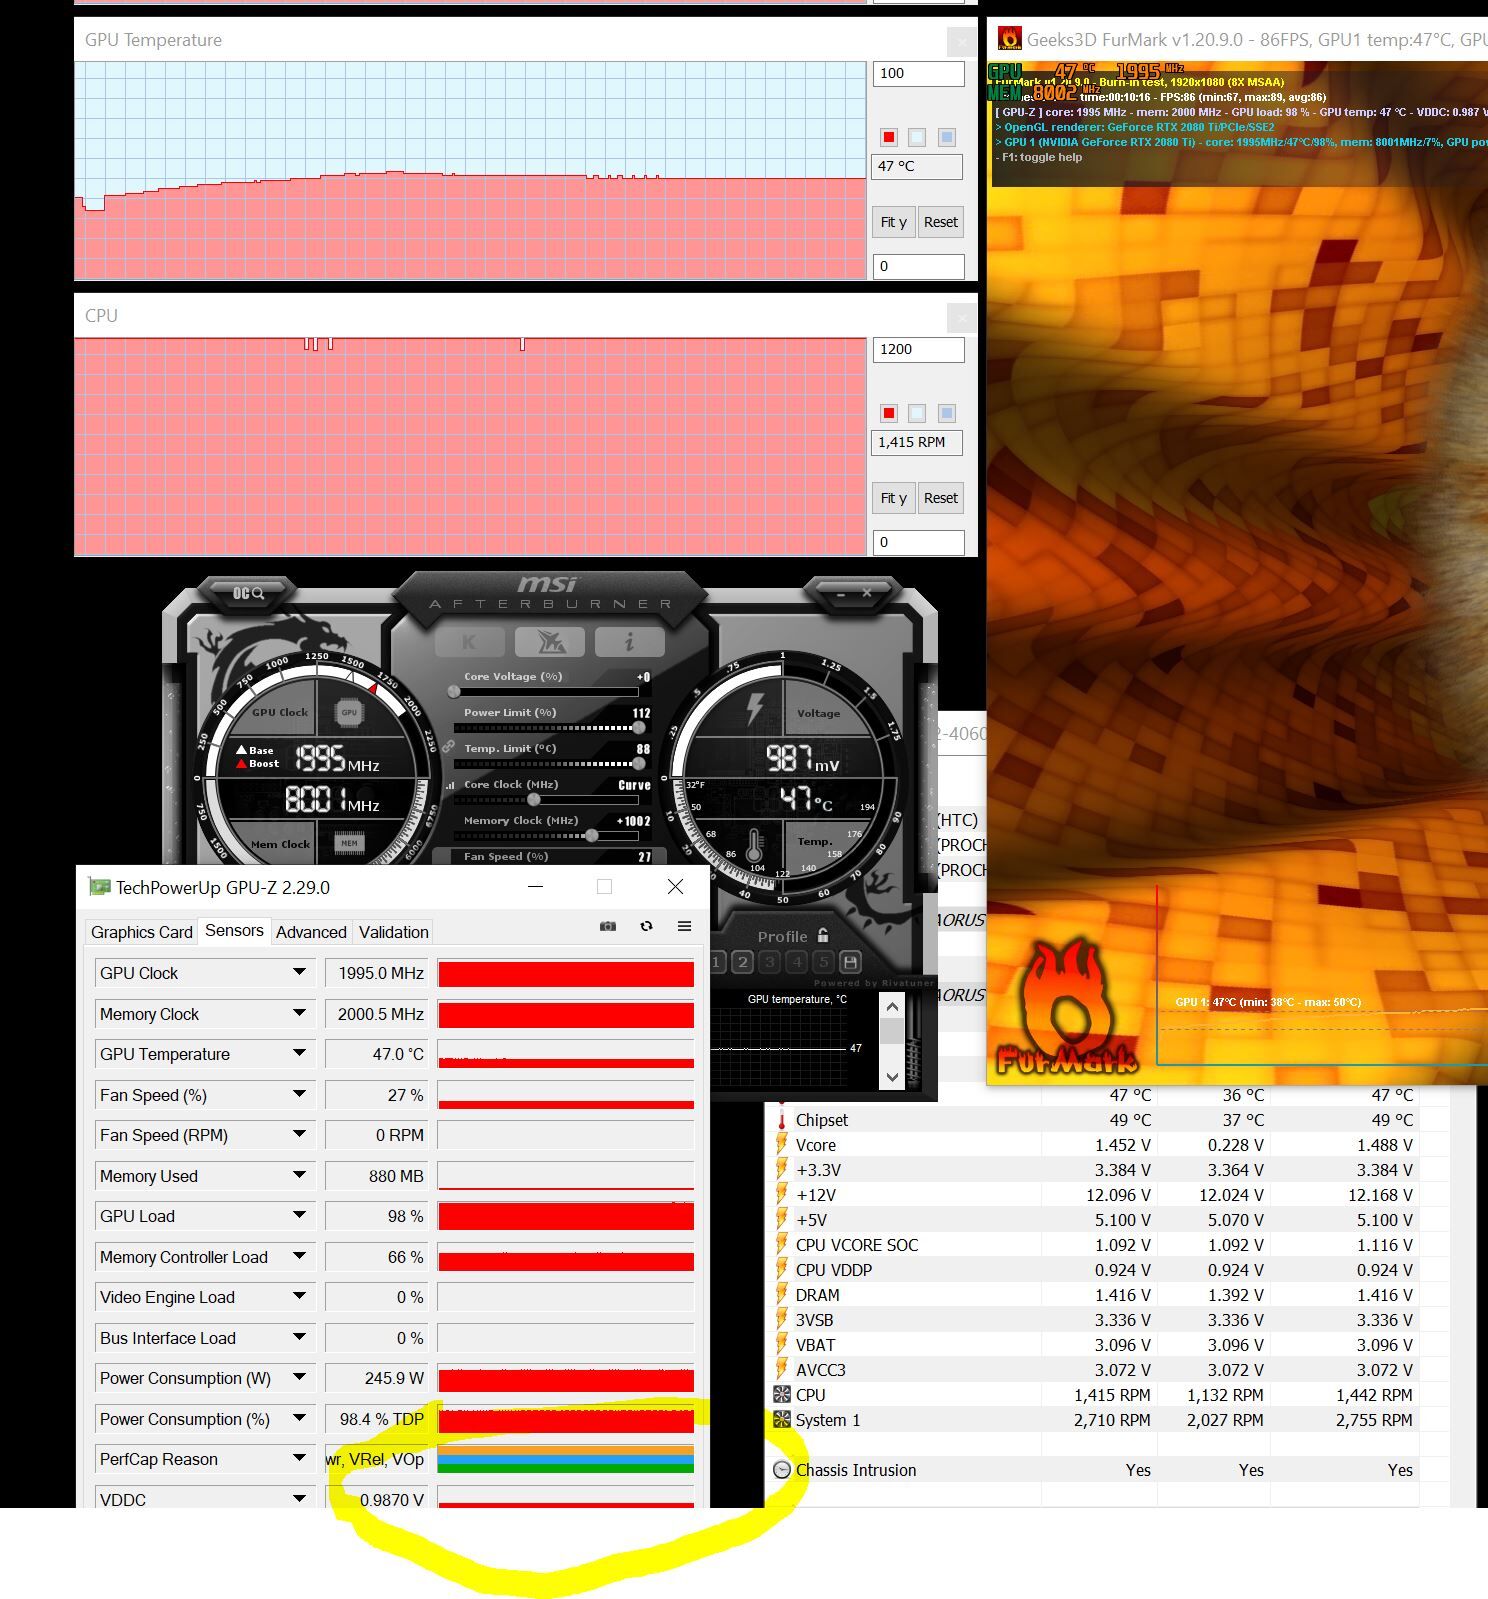Click the MSI fighter jet logo button

[x=549, y=642]
